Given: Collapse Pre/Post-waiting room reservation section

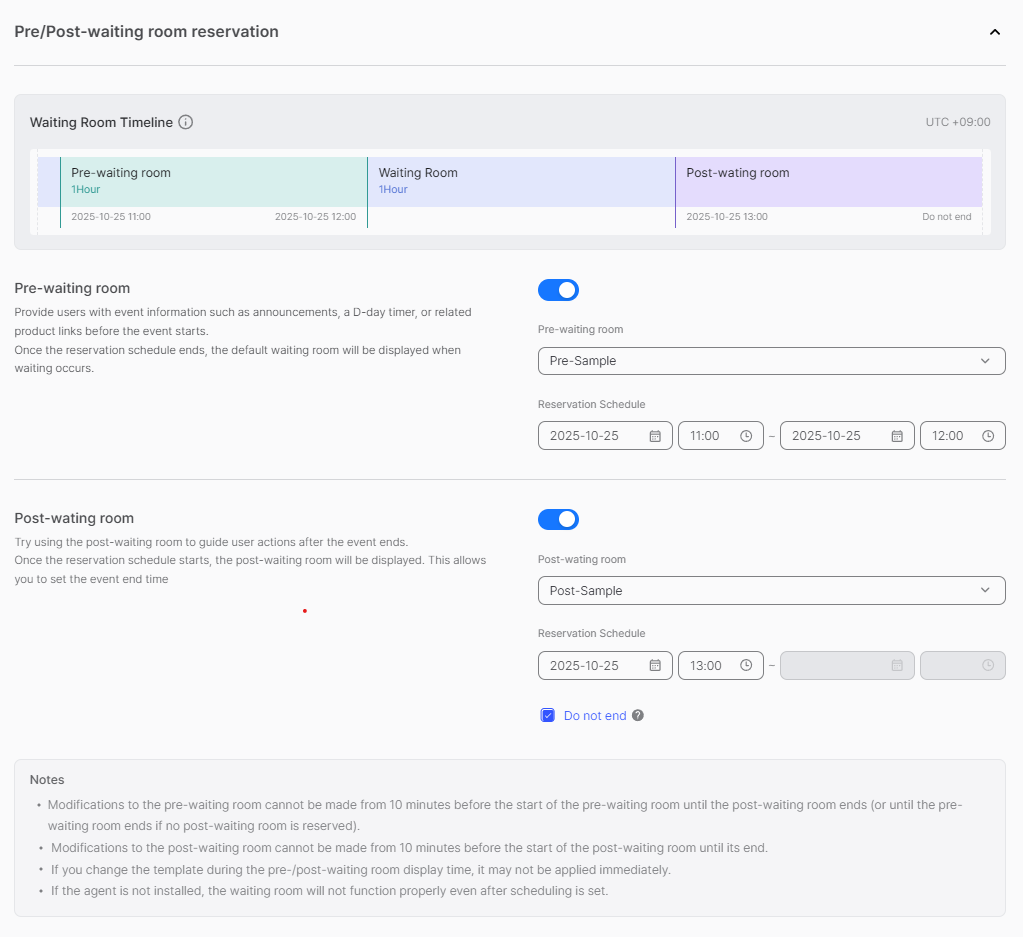Looking at the screenshot, I should pos(994,32).
